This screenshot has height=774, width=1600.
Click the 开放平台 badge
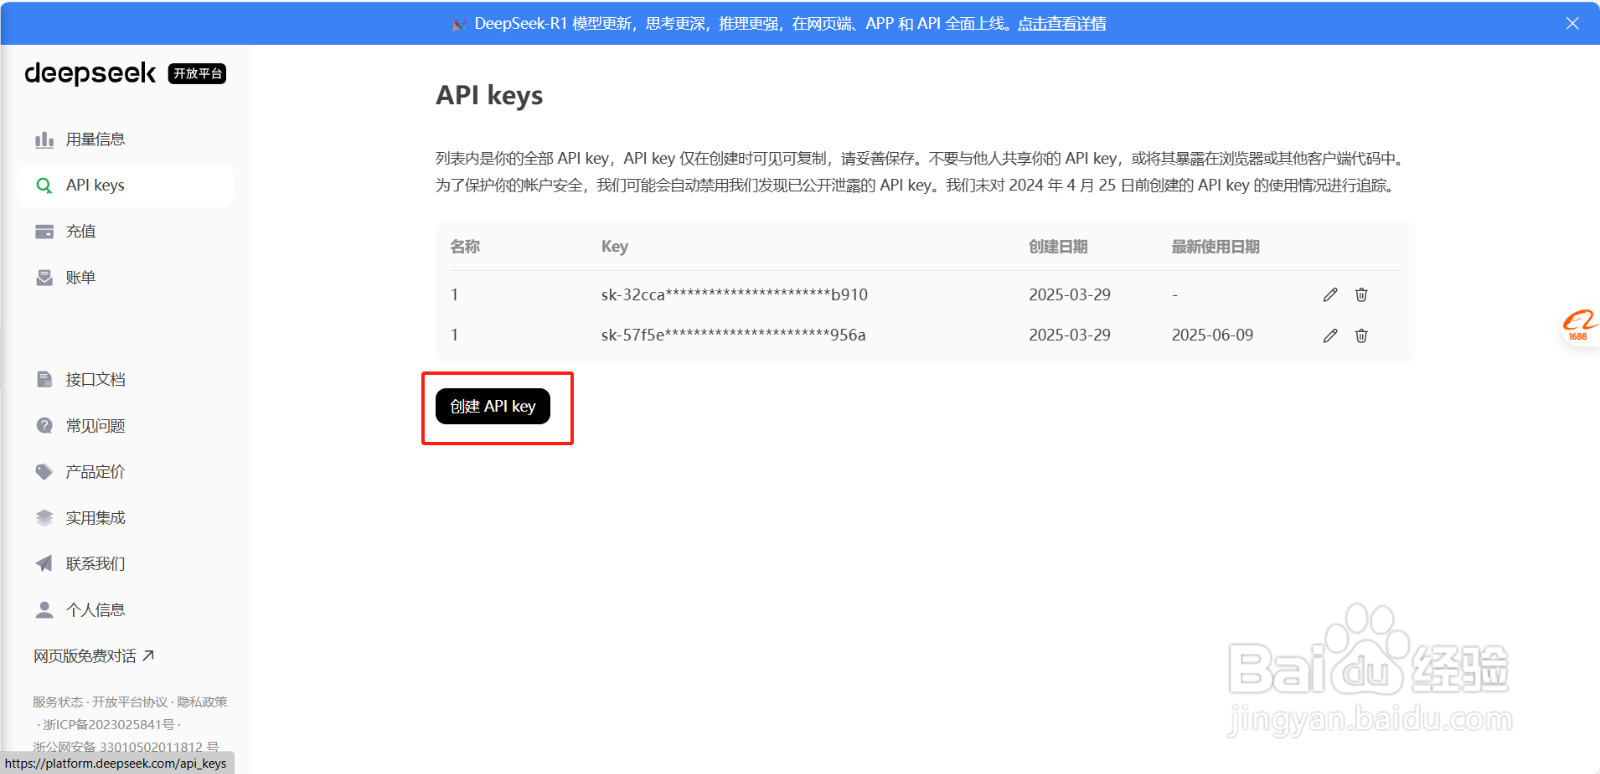(x=197, y=74)
